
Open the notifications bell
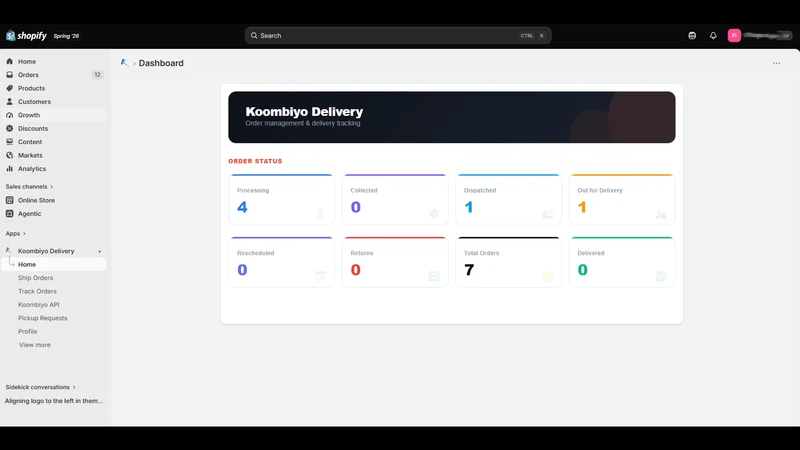(713, 35)
